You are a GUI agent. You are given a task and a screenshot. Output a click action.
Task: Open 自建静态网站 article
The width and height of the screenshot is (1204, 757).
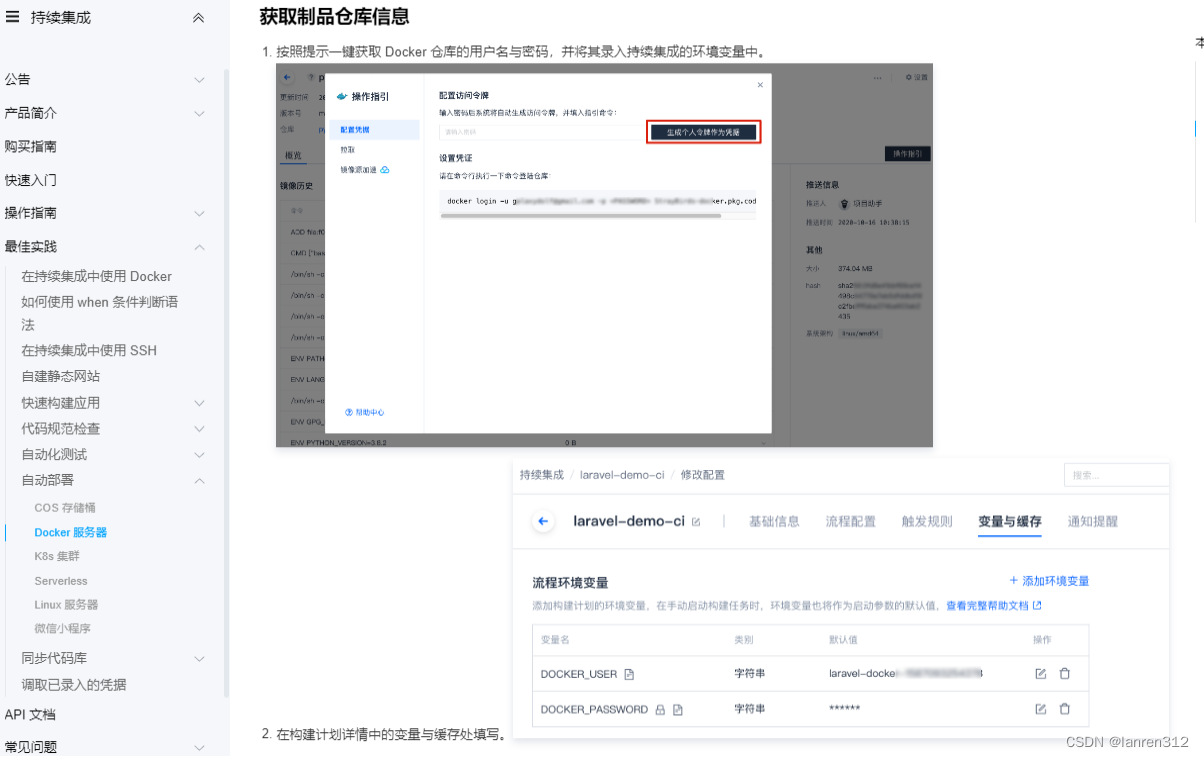[61, 376]
